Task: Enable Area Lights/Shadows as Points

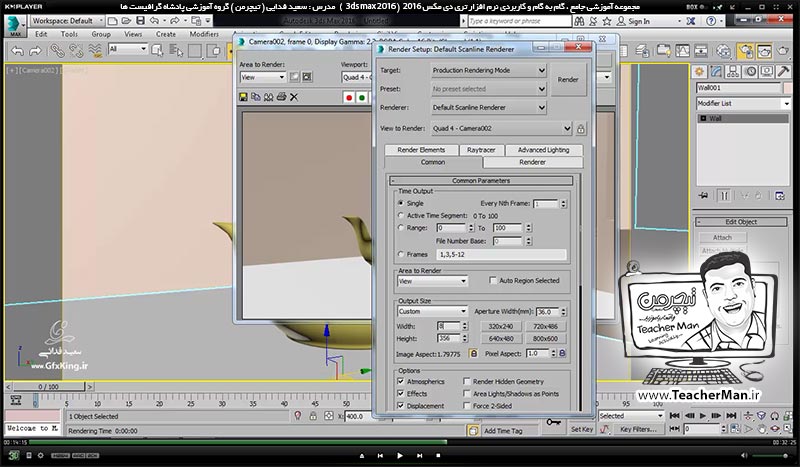Action: coord(466,394)
